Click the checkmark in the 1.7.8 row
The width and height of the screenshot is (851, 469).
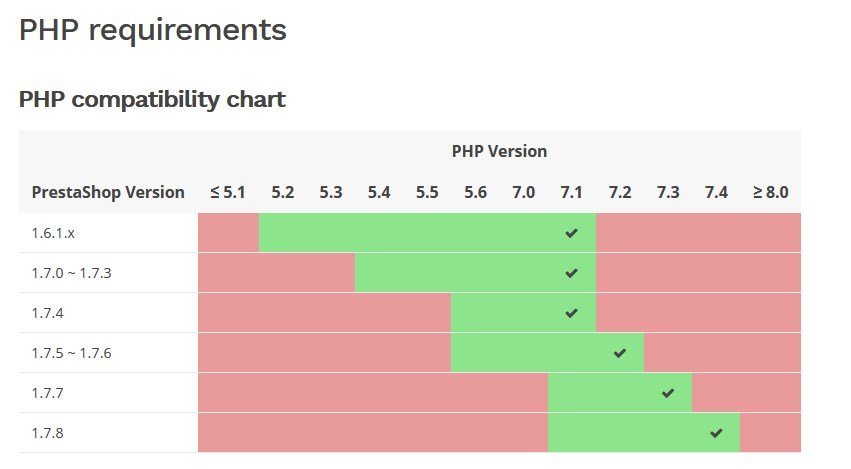(x=716, y=433)
